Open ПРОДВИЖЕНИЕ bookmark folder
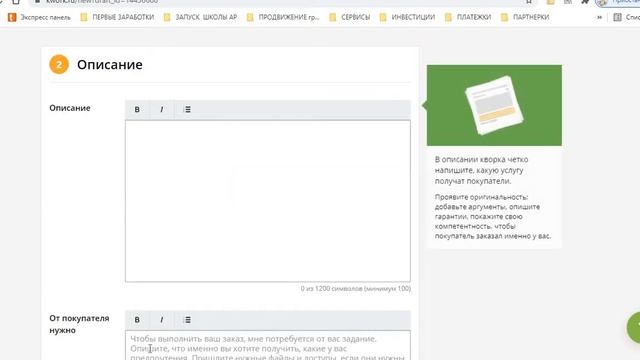640x360 pixels. pos(283,17)
